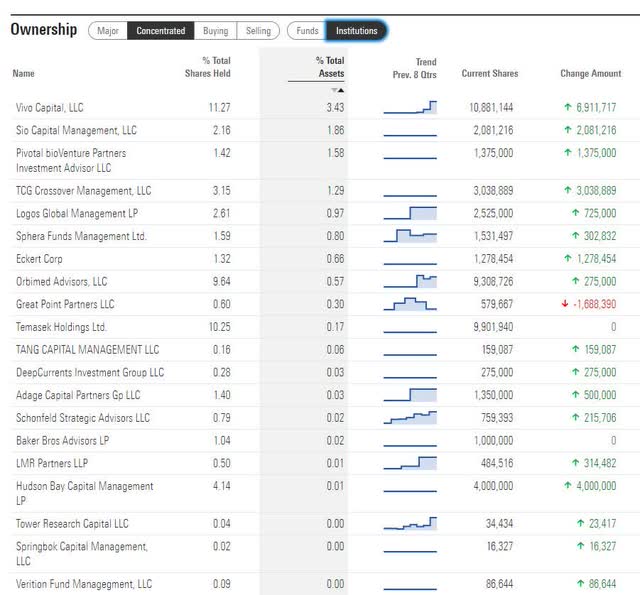Image resolution: width=640 pixels, height=595 pixels.
Task: Open Logos Global Management LP
Action: pyautogui.click(x=77, y=213)
